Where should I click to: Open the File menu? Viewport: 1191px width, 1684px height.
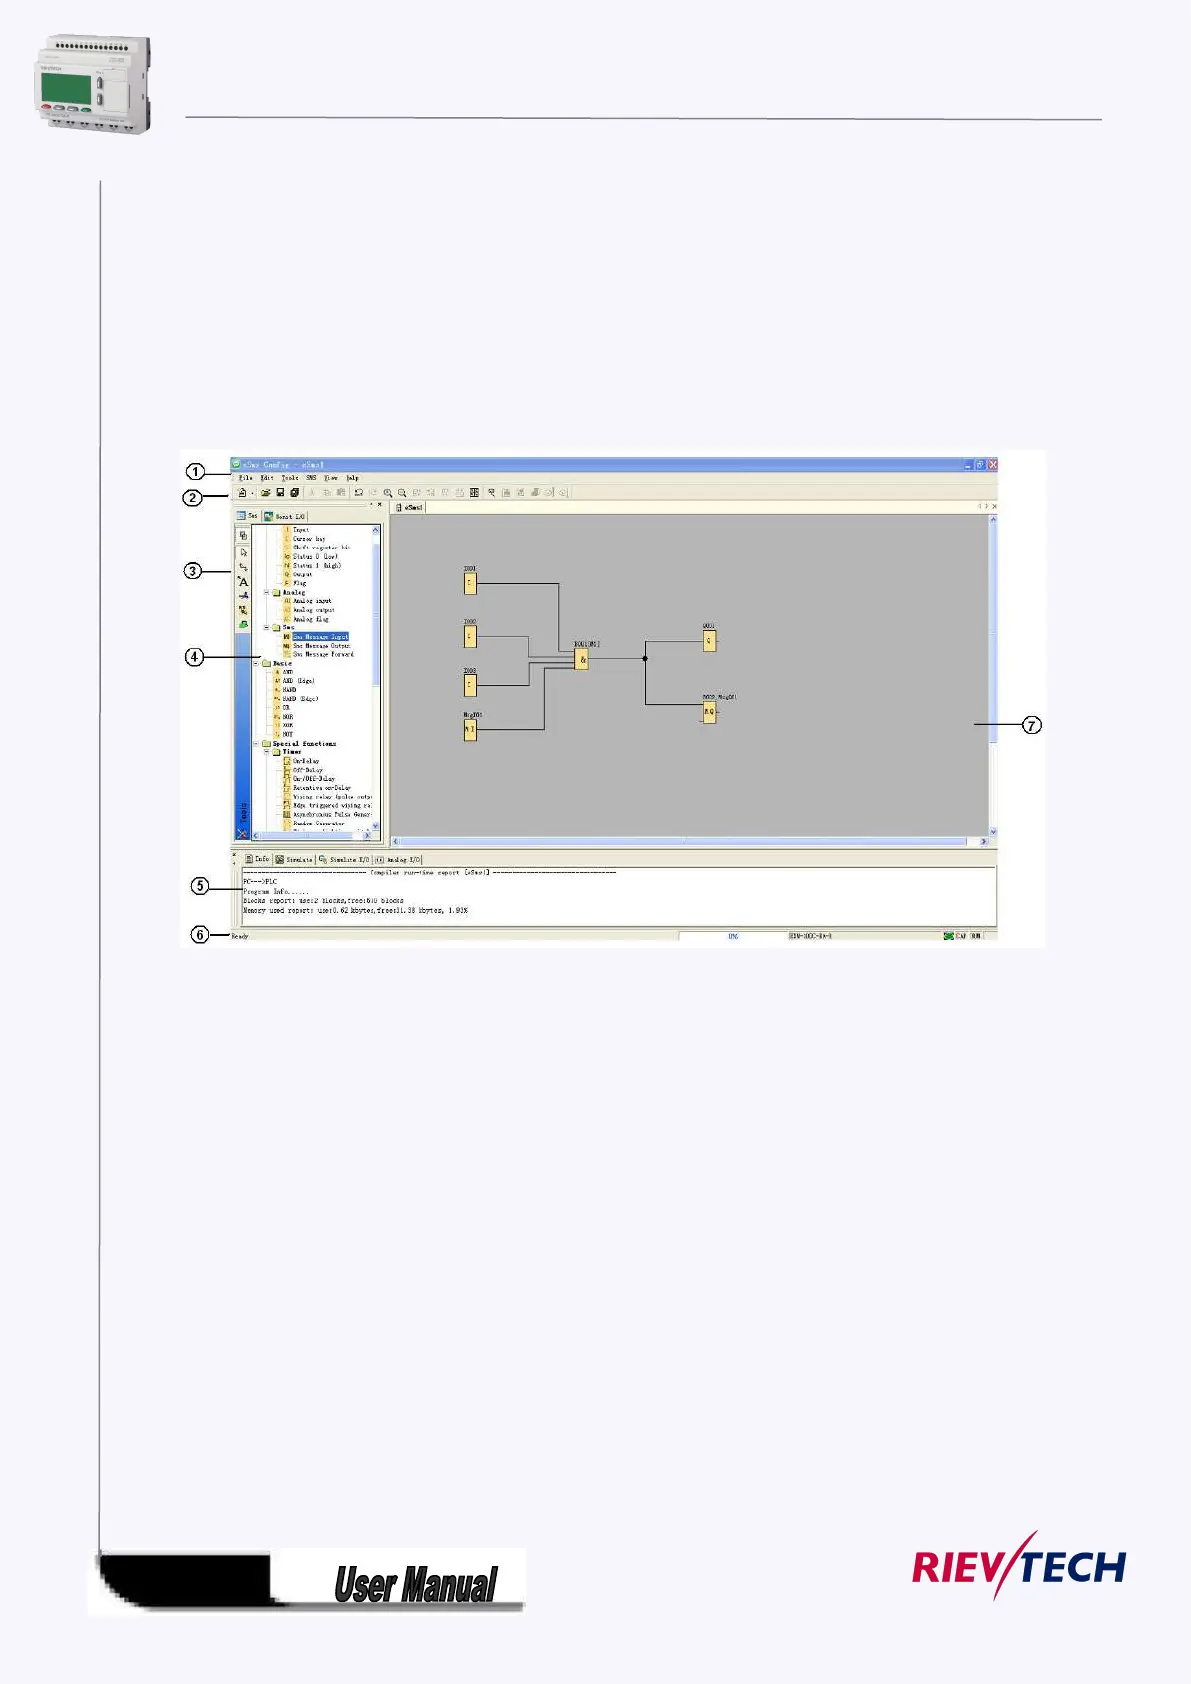pyautogui.click(x=245, y=478)
